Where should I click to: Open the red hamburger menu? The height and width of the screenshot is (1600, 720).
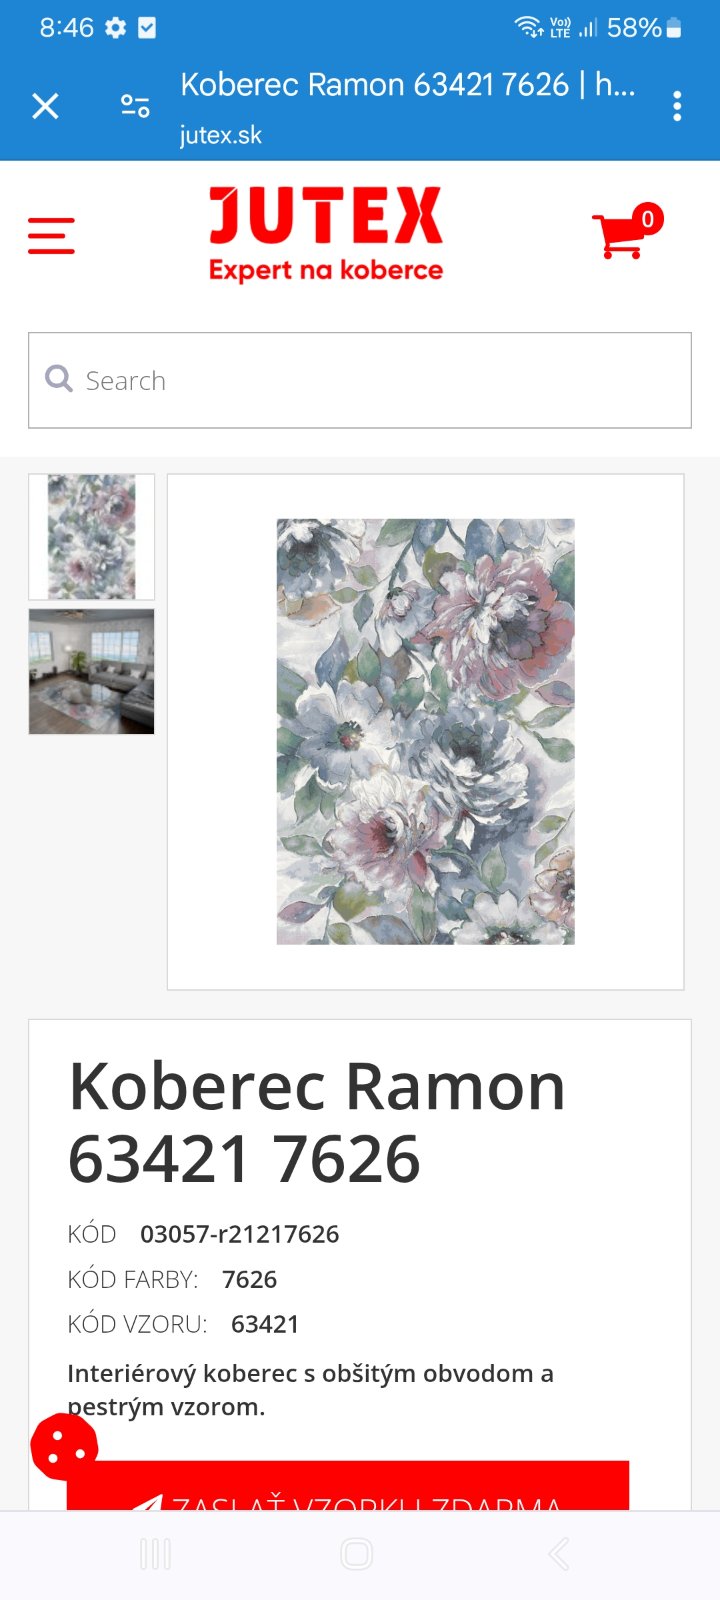tap(51, 236)
